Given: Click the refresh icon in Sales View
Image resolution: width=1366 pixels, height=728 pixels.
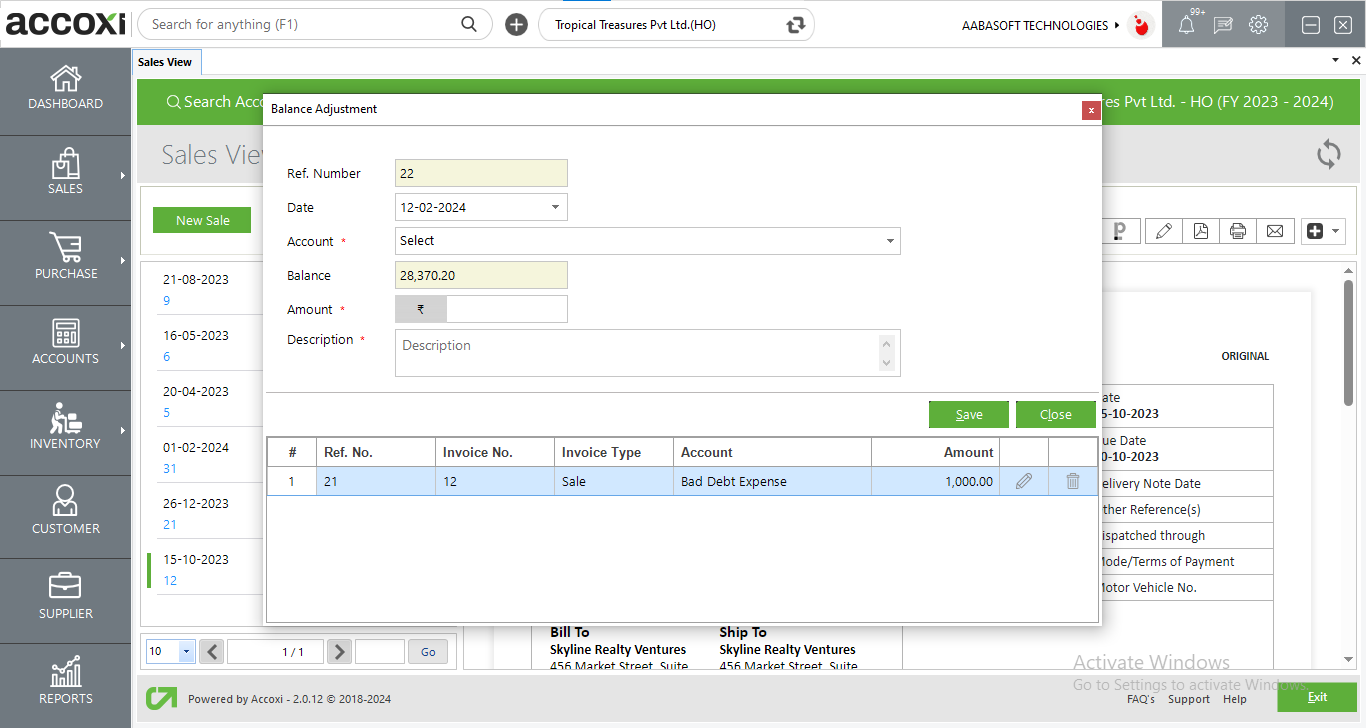Looking at the screenshot, I should coord(1328,154).
